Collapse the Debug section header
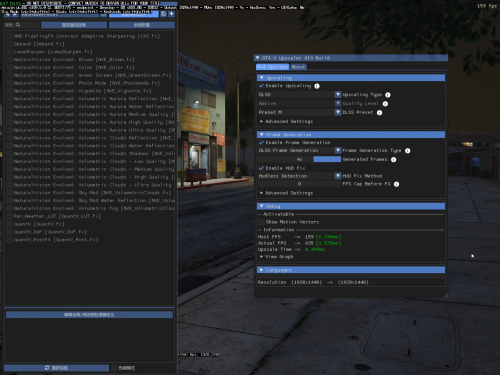This screenshot has width=500, height=375. click(351, 206)
